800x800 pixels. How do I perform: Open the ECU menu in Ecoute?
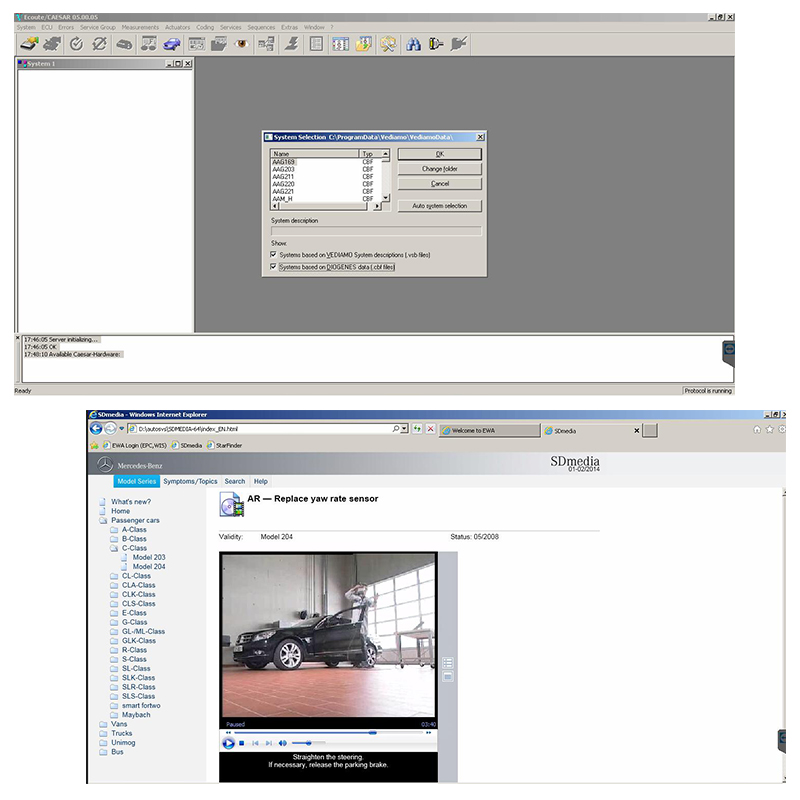click(x=47, y=27)
